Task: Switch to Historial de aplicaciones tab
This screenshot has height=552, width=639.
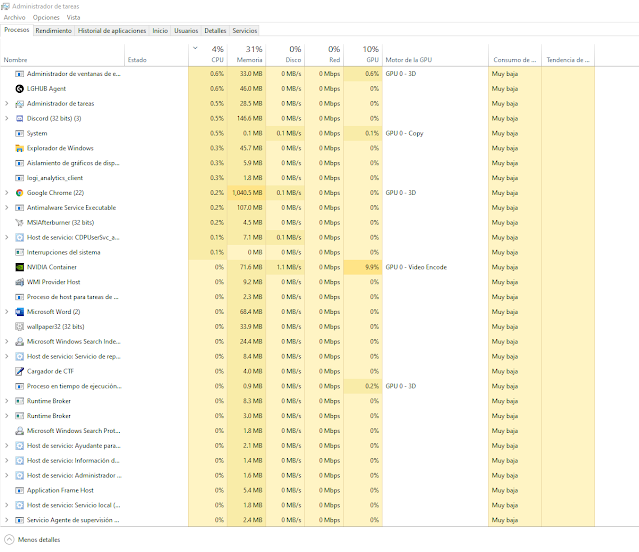Action: click(112, 31)
